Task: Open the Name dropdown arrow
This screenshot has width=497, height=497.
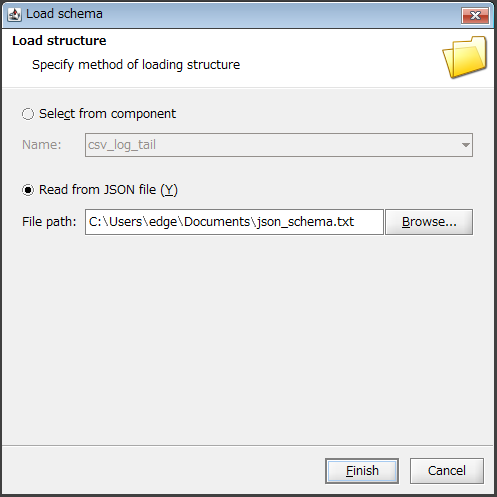Action: point(466,145)
